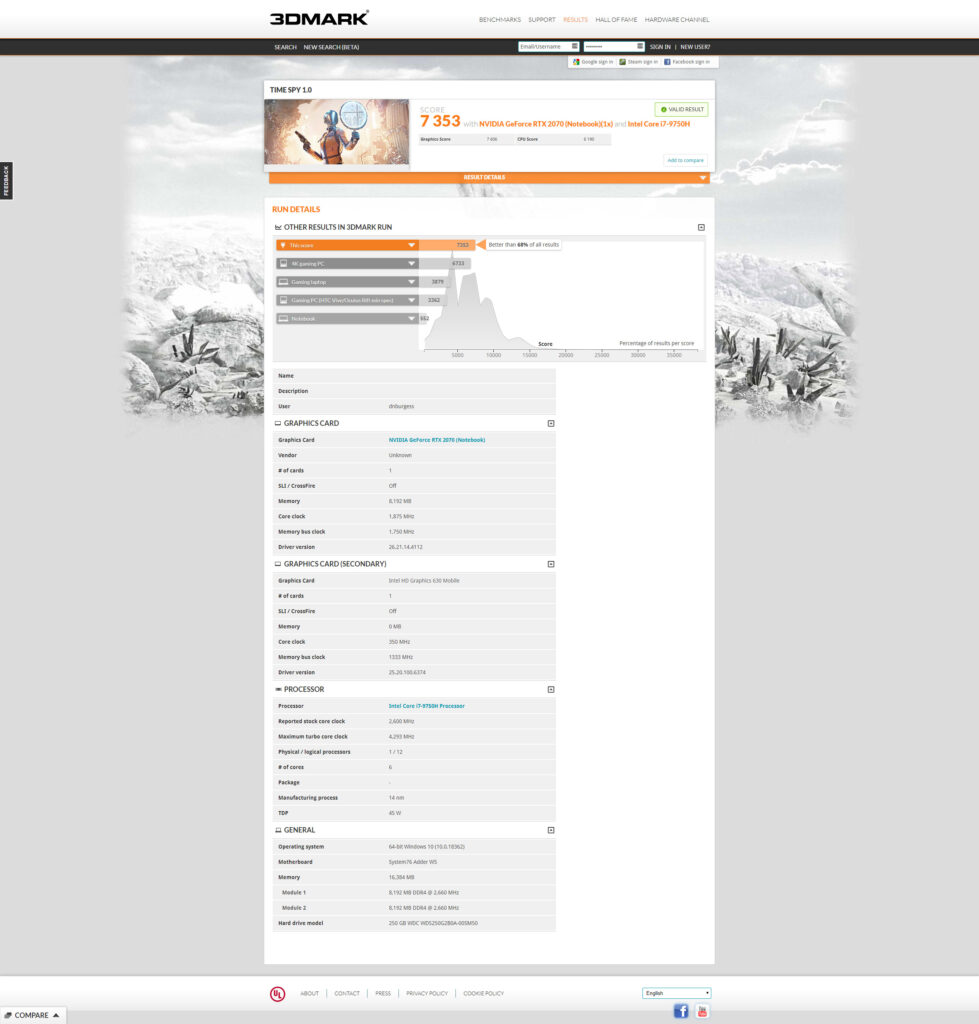Click the Google sign in icon
The width and height of the screenshot is (979, 1024).
click(576, 62)
